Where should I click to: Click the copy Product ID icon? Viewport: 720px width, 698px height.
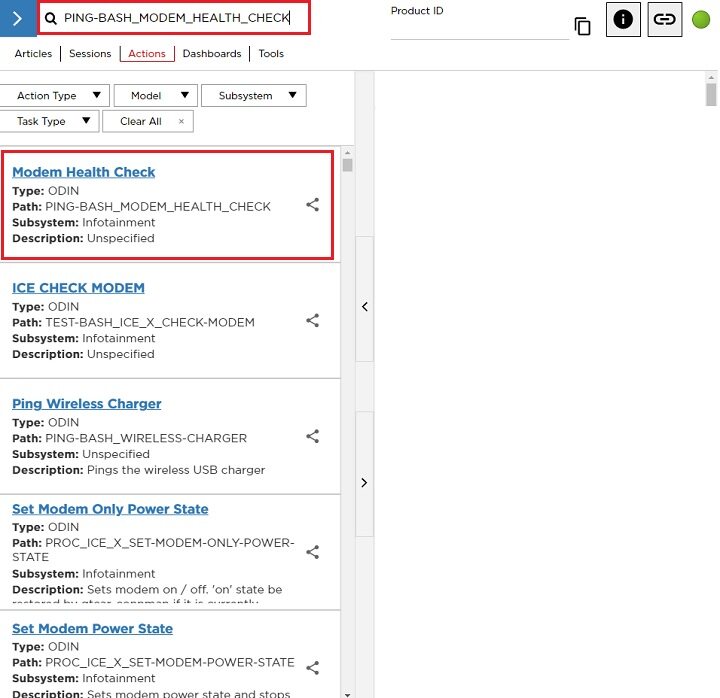[582, 26]
